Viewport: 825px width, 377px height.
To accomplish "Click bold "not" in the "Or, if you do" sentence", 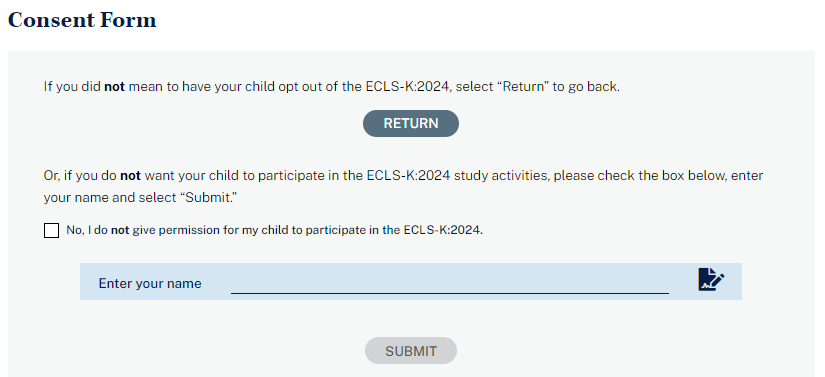I will pyautogui.click(x=130, y=176).
